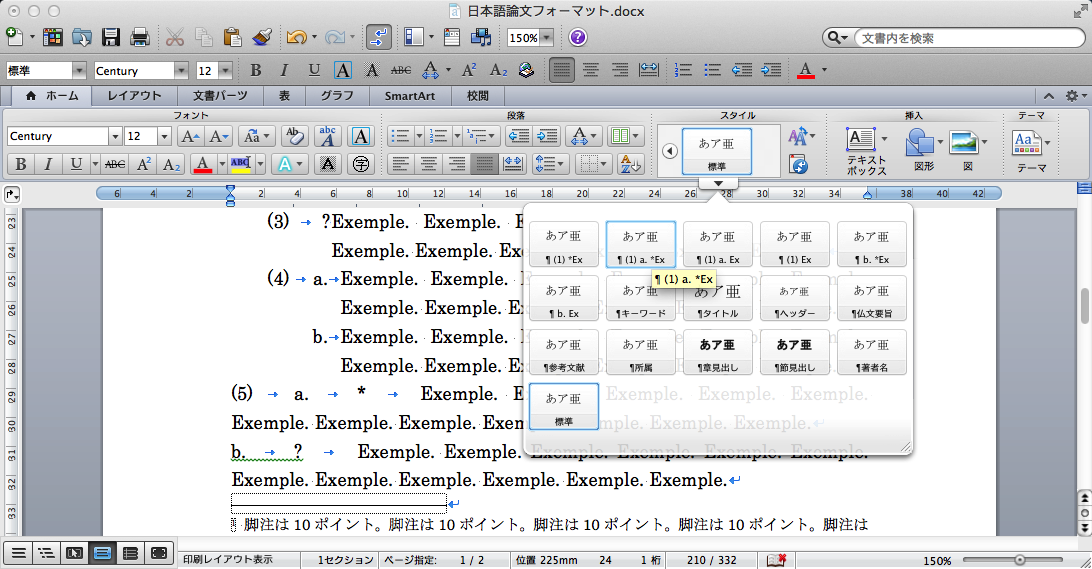Click the increase indent icon in ribbon
This screenshot has height=569, width=1092.
[x=547, y=136]
